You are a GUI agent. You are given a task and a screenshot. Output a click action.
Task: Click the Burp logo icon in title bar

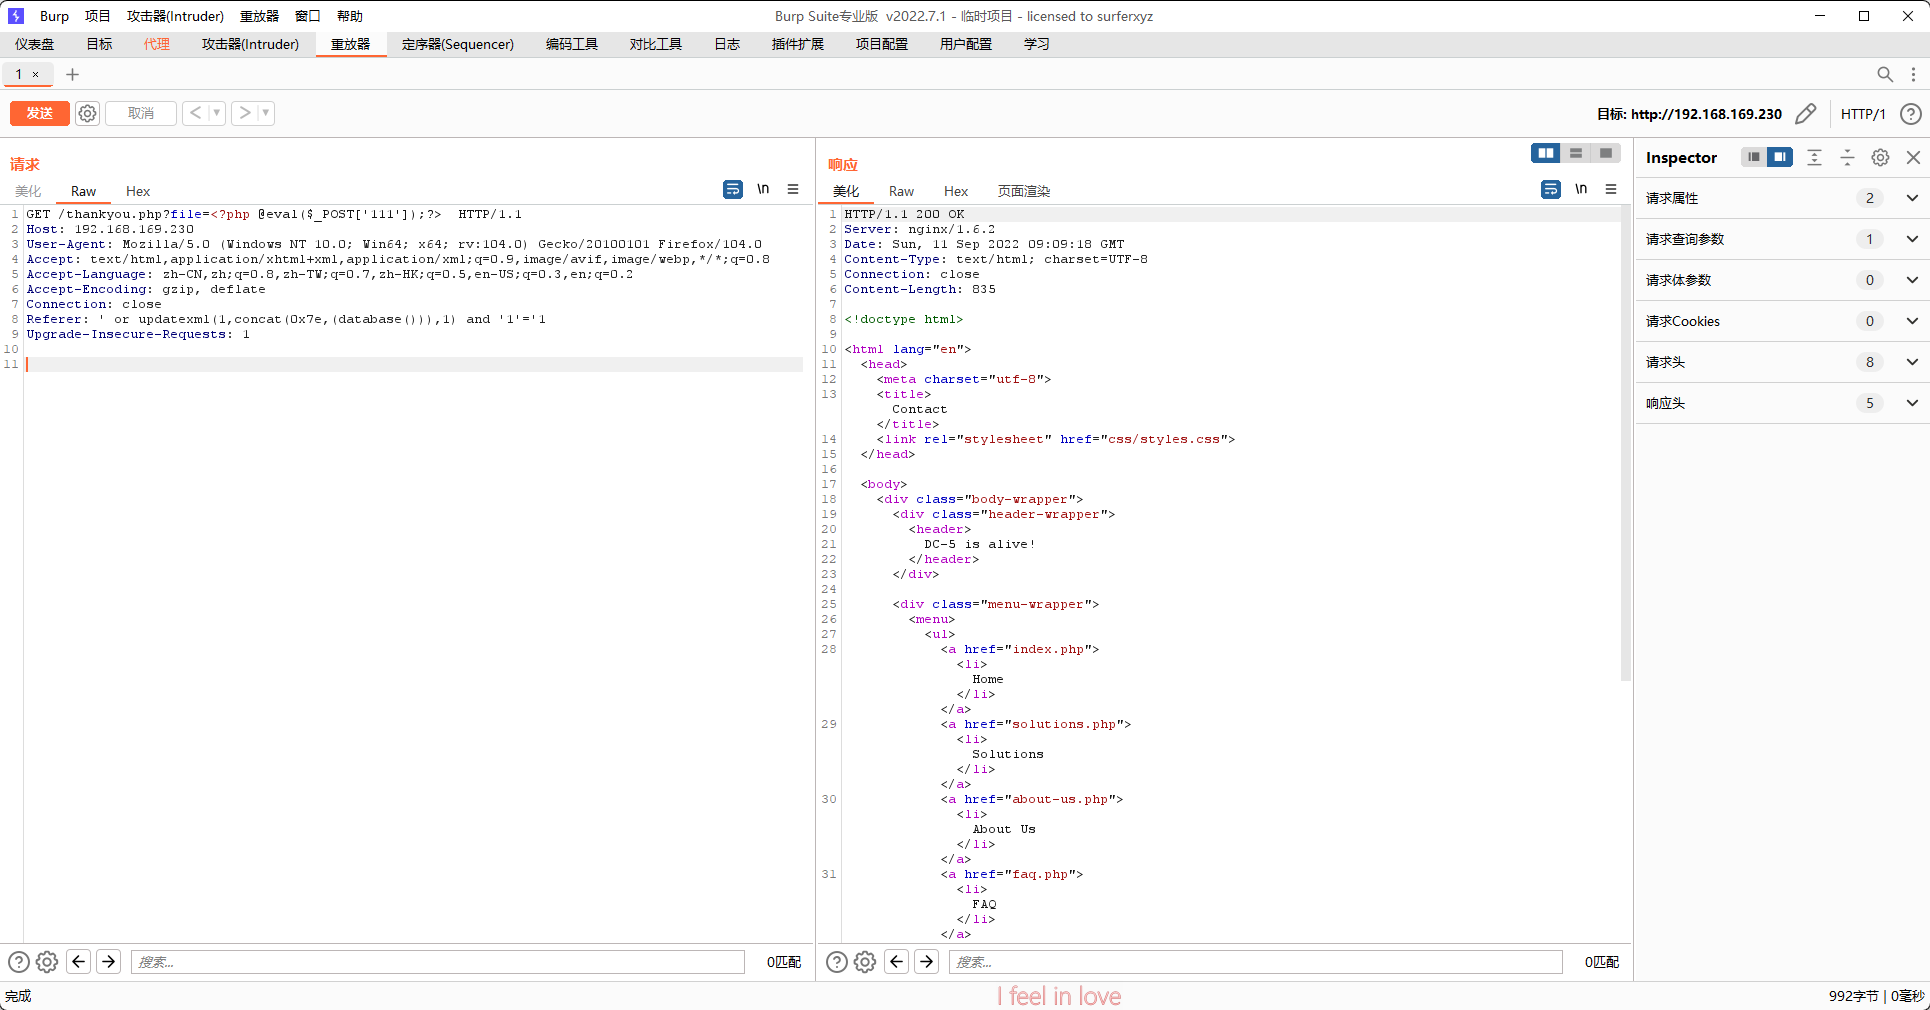(15, 16)
